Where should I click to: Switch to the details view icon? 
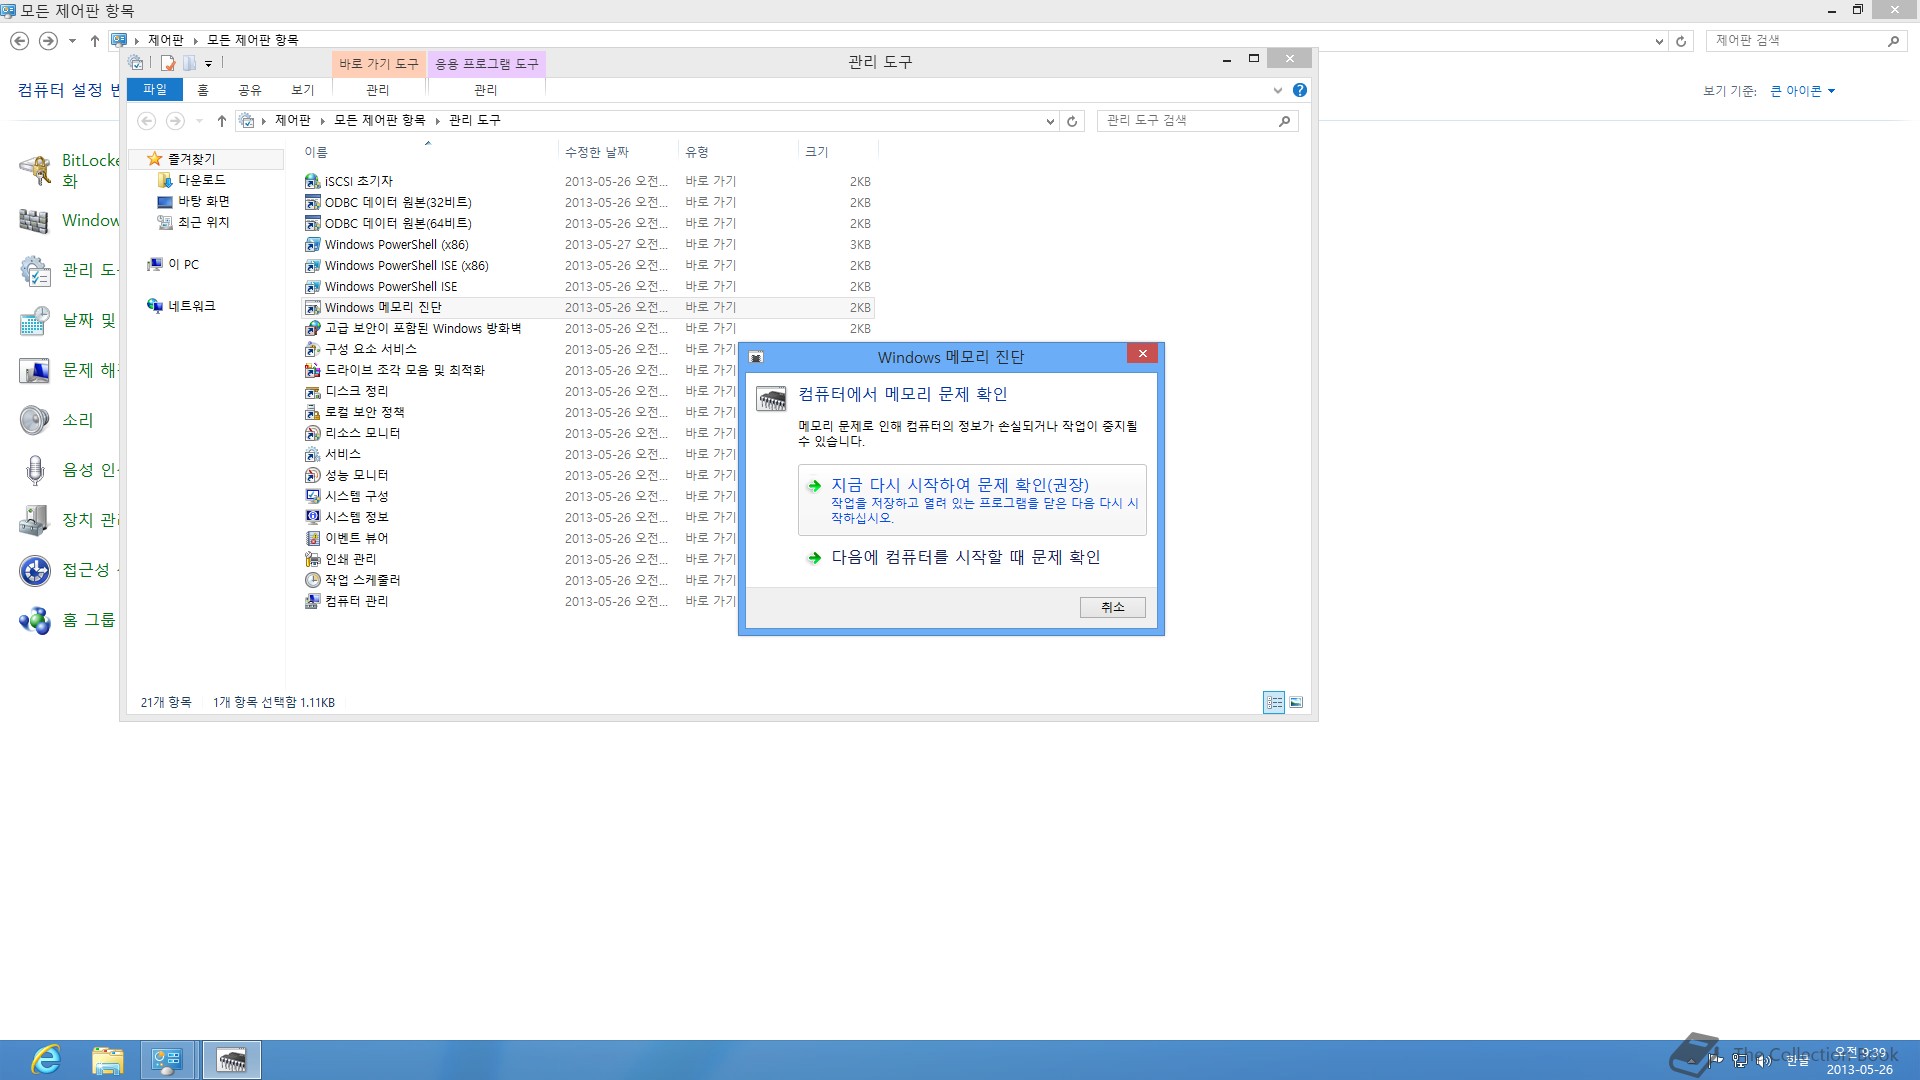click(x=1274, y=702)
